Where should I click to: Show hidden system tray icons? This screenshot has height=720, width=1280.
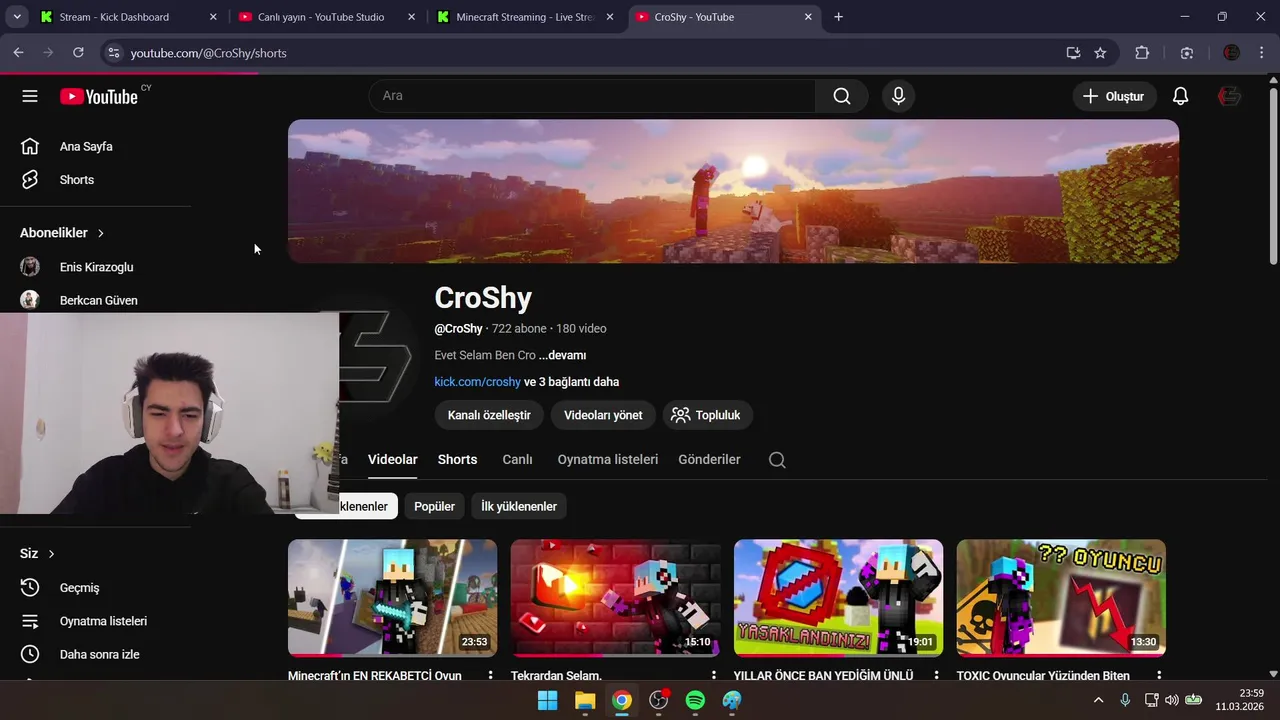tap(1098, 700)
